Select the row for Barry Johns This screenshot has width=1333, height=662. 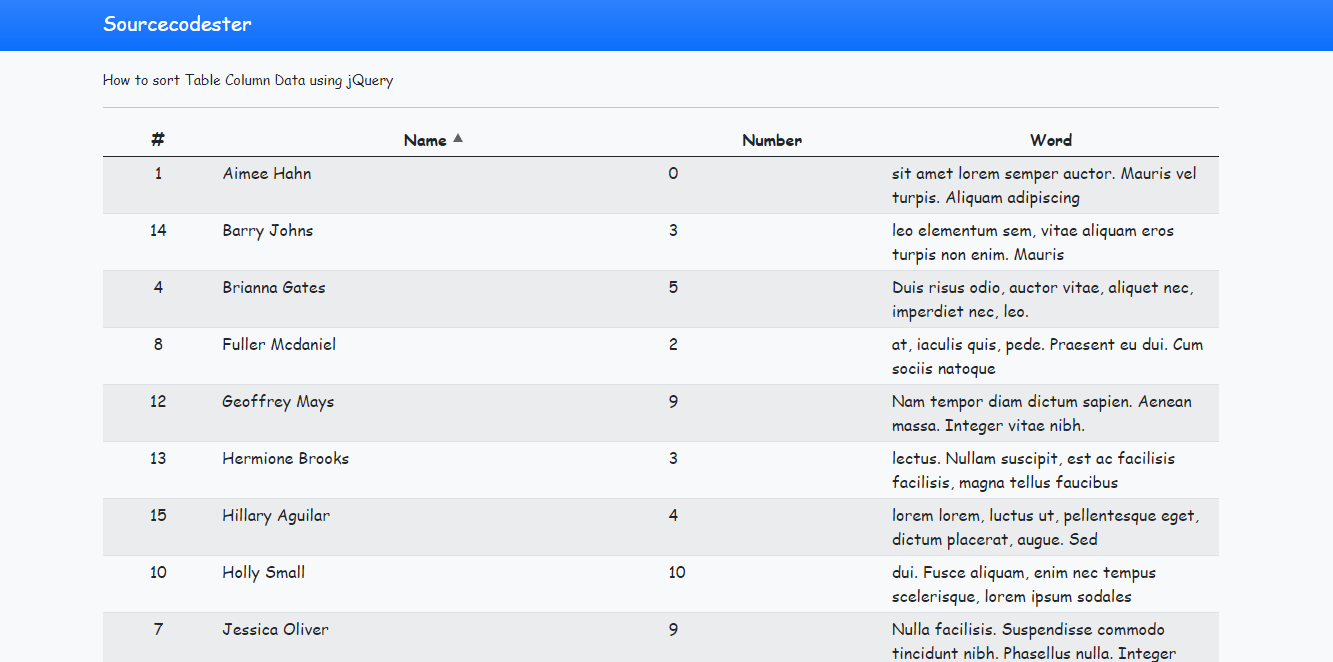[x=267, y=230]
